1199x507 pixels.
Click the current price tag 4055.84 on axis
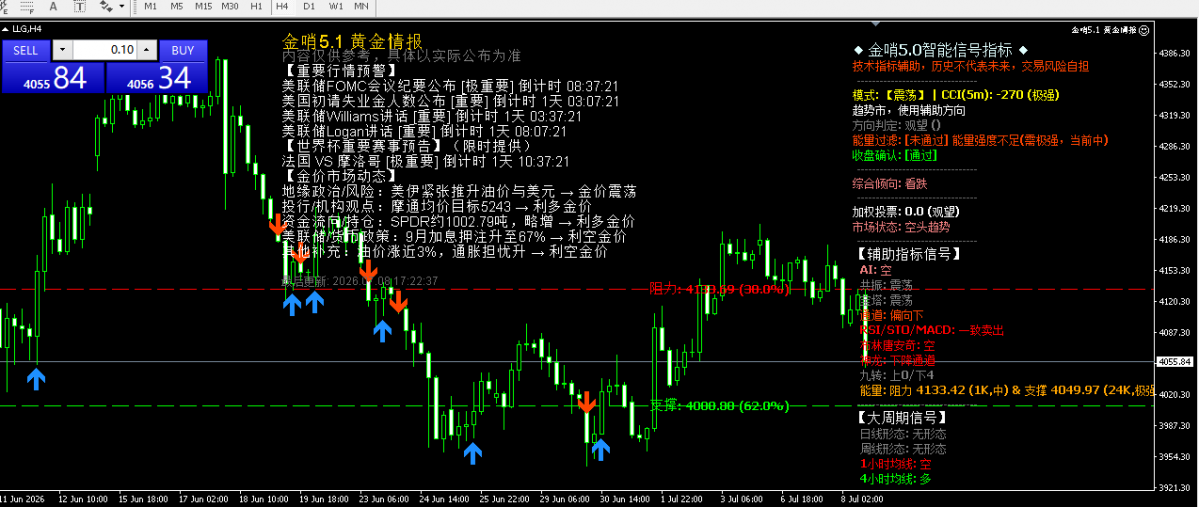1177,361
